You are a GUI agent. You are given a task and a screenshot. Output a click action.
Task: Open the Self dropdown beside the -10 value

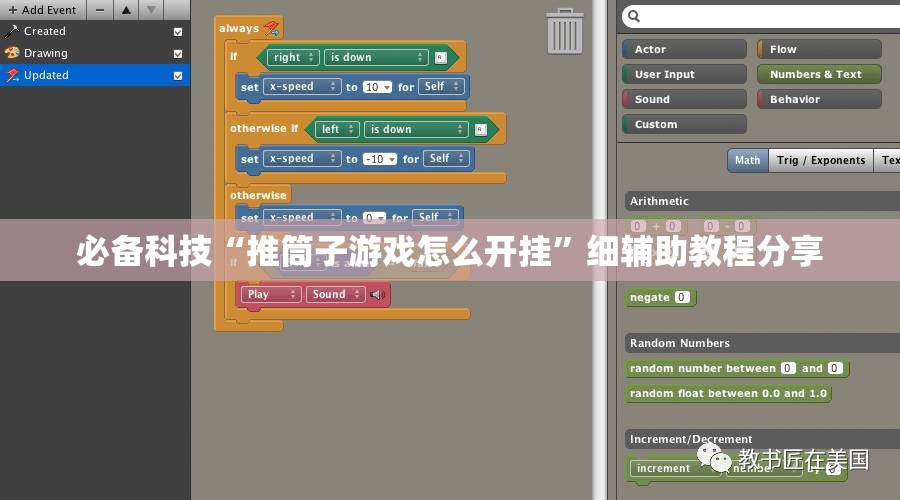click(446, 158)
